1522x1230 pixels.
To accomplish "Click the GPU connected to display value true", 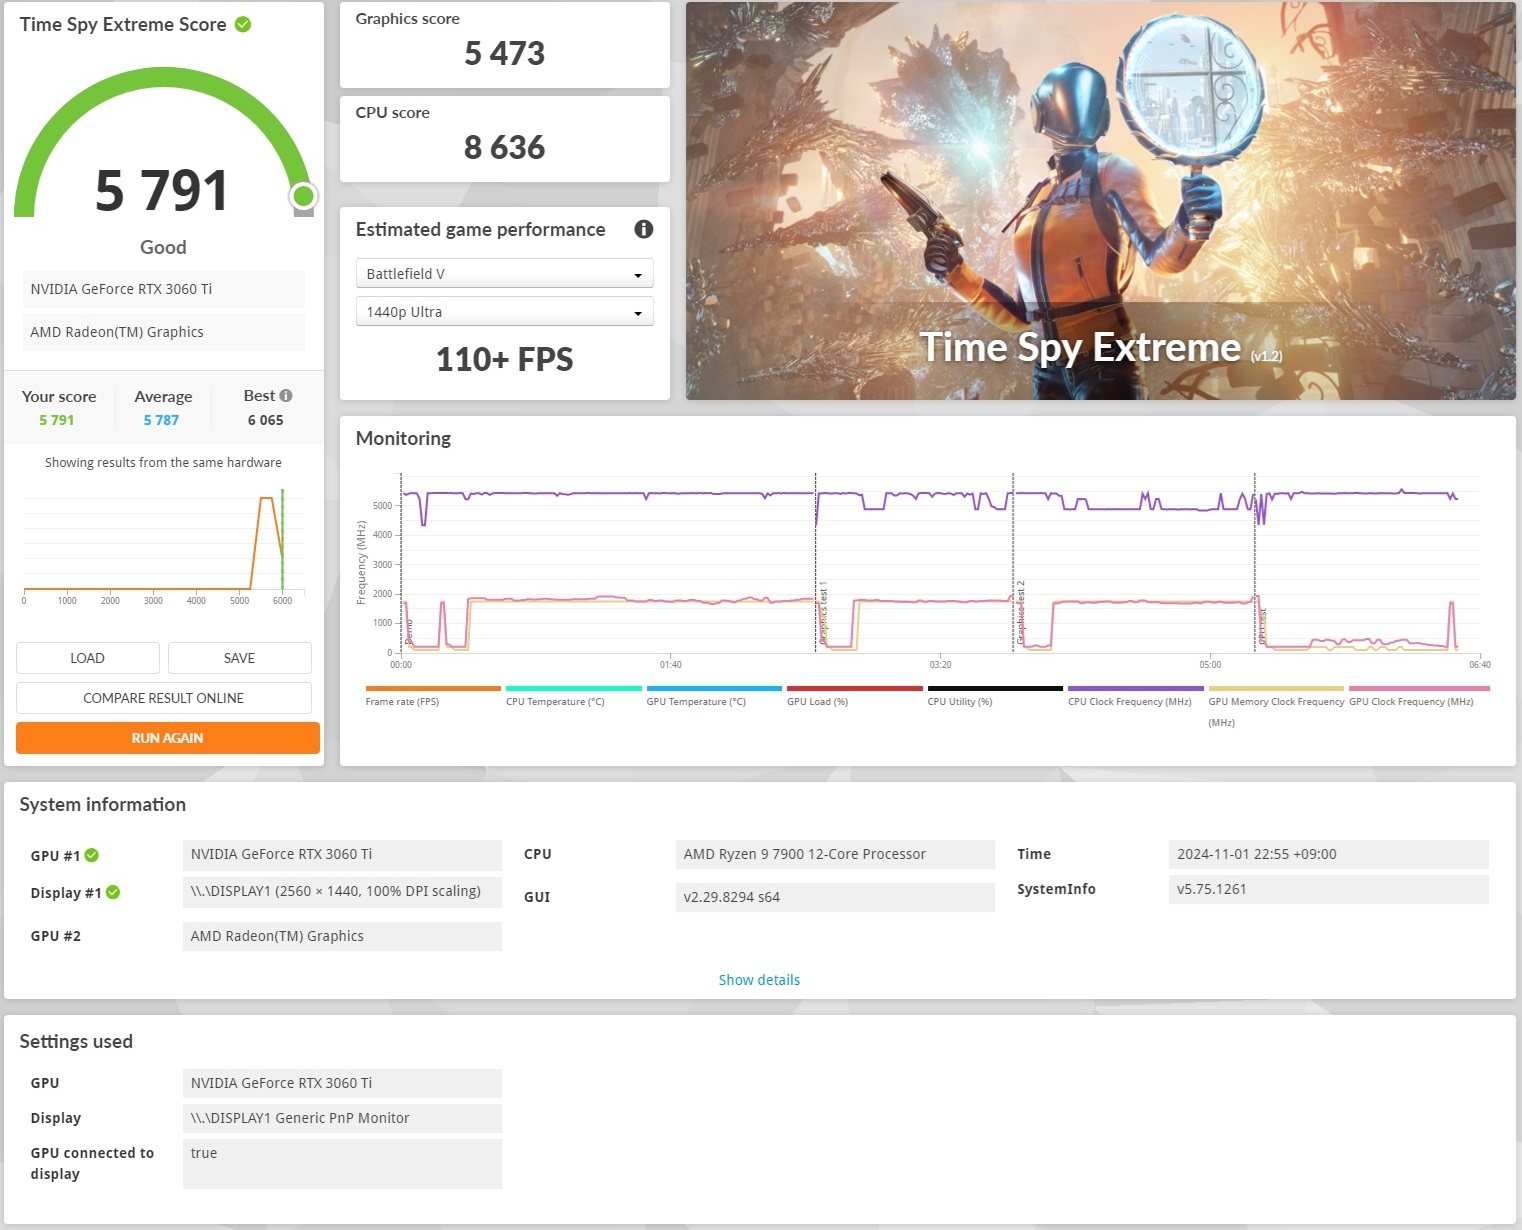I will [x=342, y=1163].
